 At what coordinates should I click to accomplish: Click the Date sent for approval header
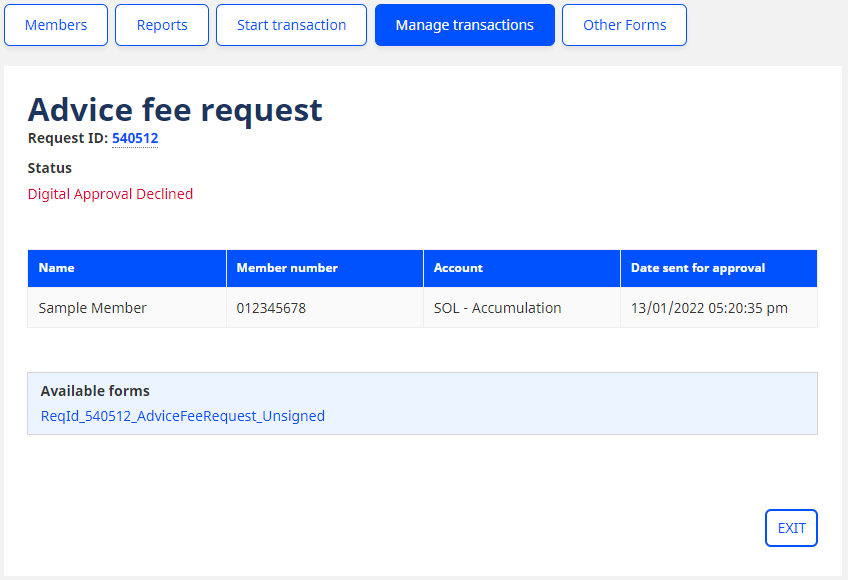click(694, 268)
